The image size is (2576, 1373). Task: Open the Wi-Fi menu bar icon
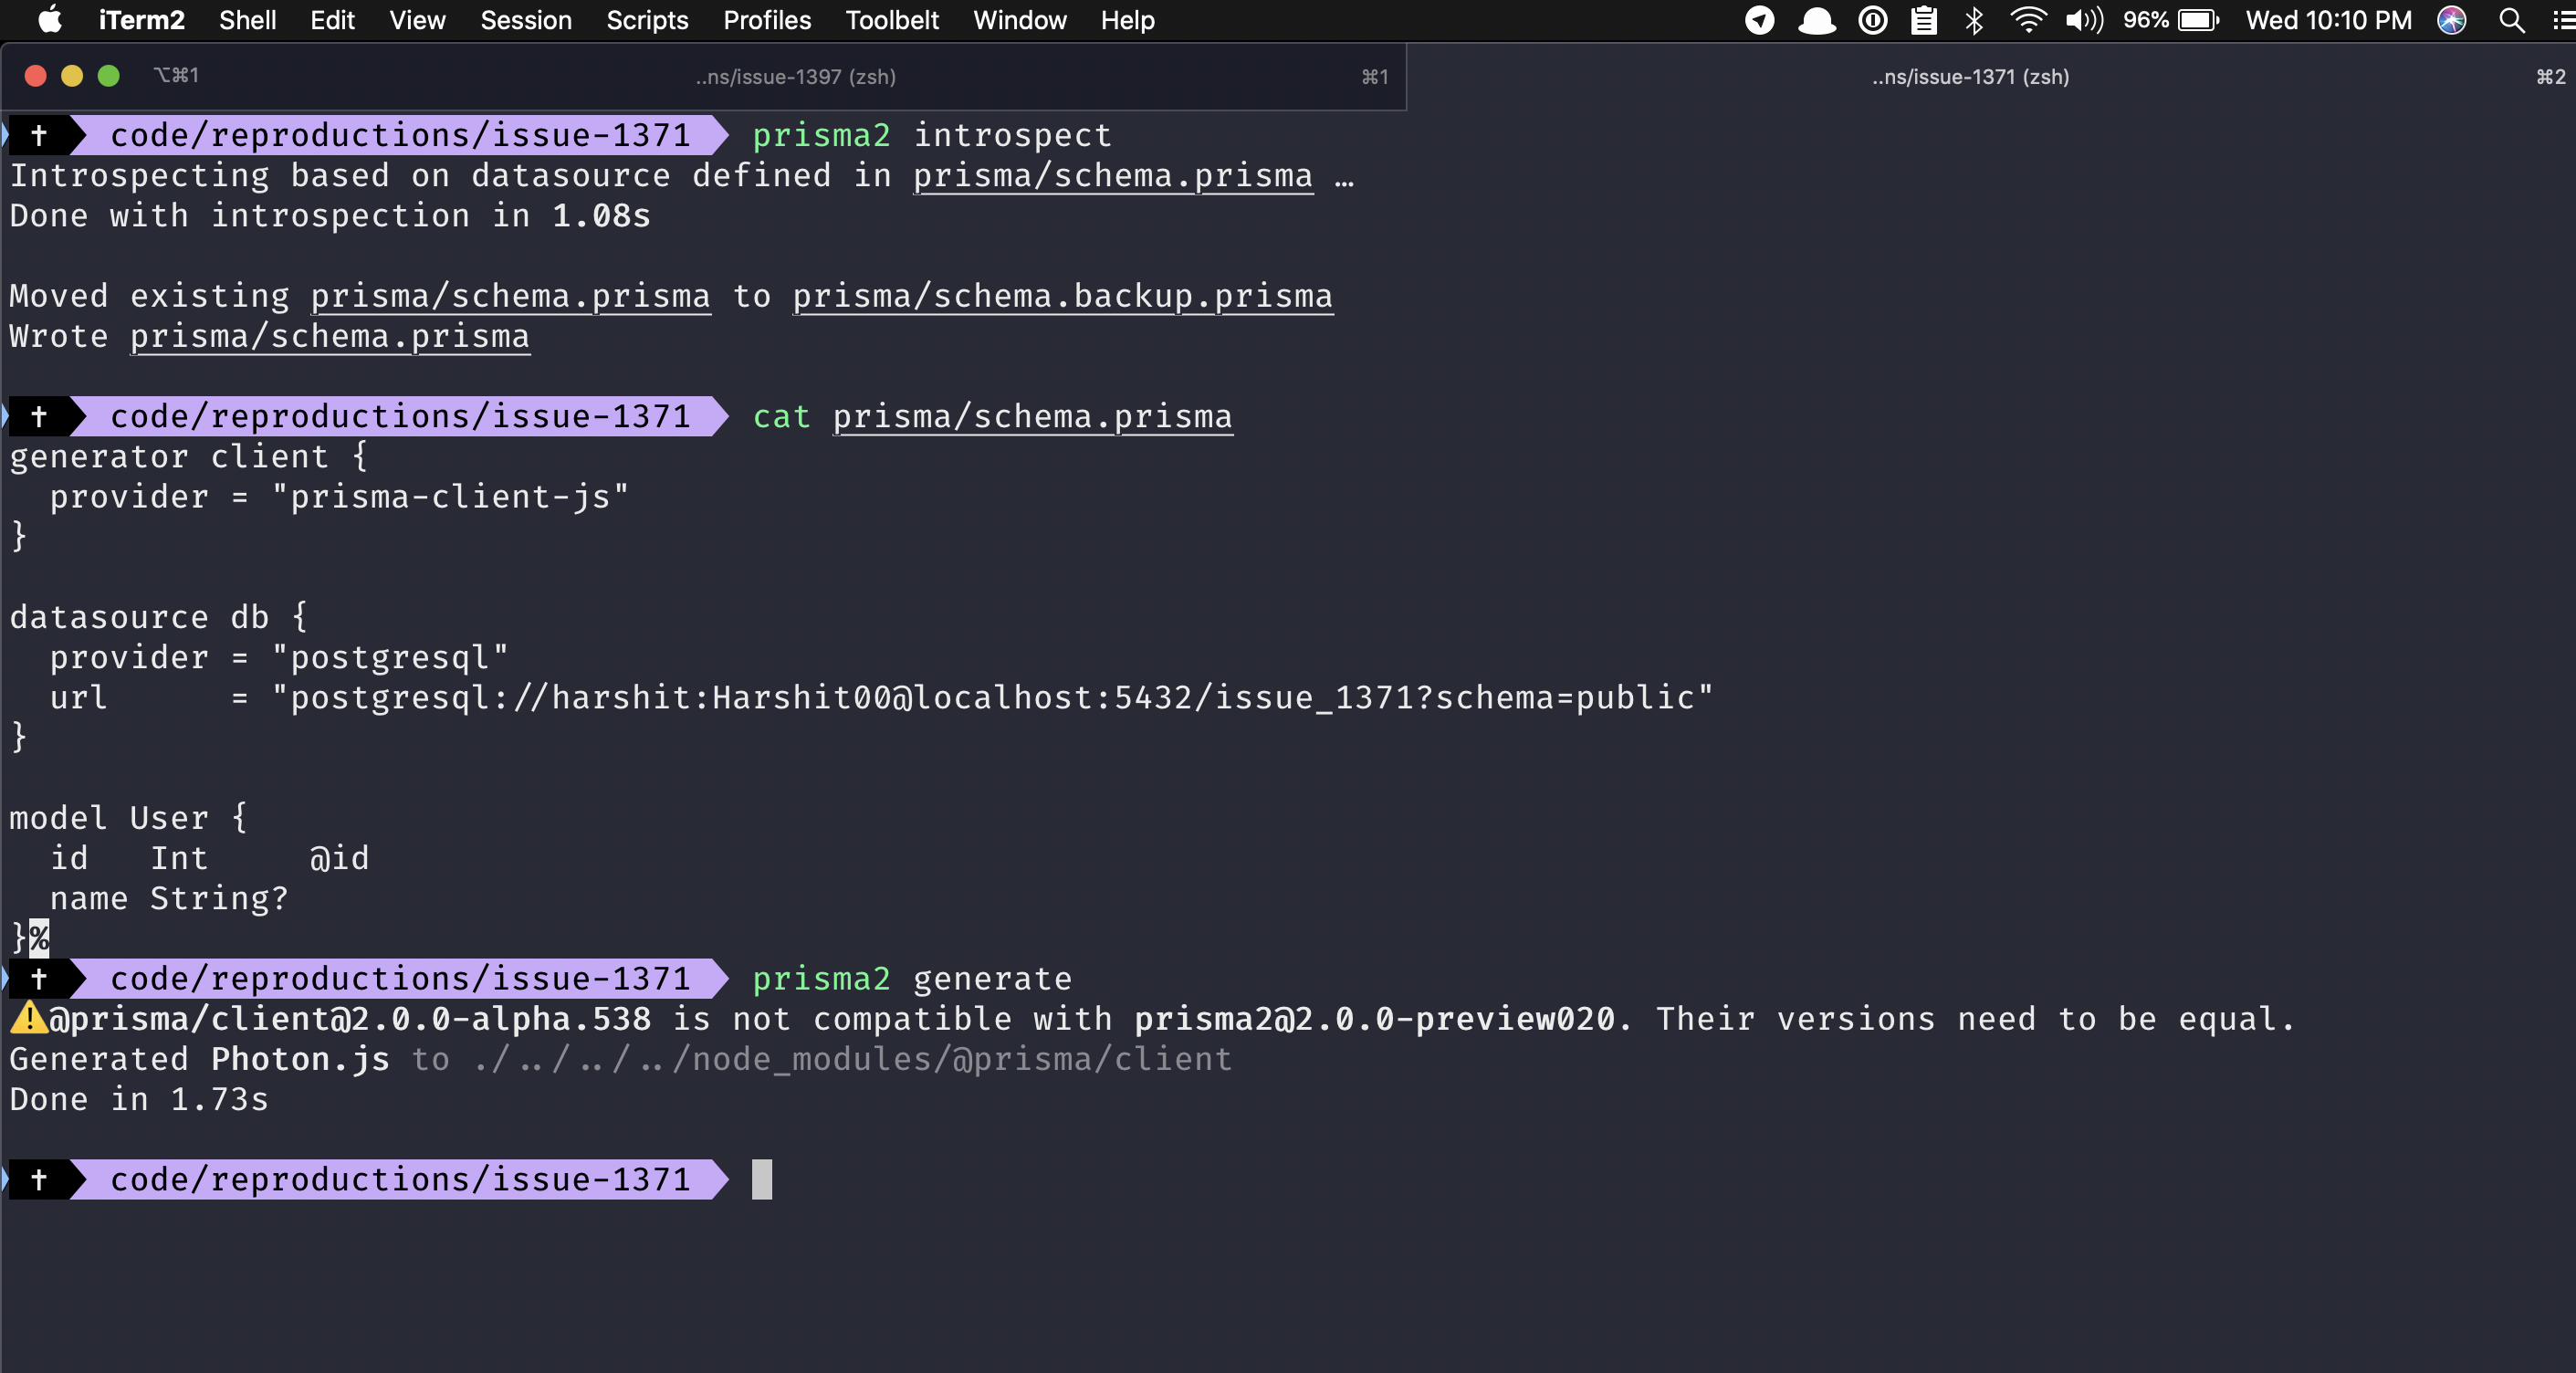[2027, 20]
